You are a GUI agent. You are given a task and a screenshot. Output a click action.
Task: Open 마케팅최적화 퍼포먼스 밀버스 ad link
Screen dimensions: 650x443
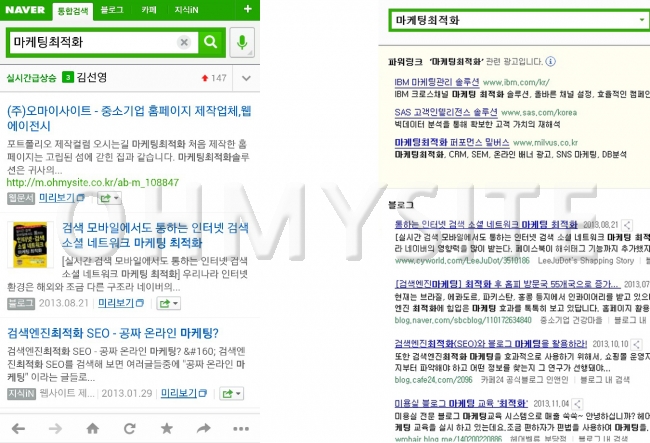[452, 143]
